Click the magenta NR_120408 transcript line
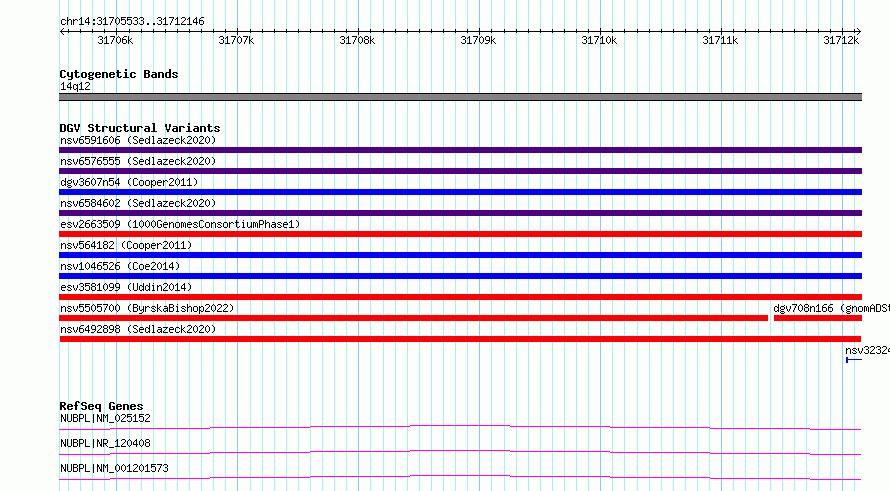 460,452
